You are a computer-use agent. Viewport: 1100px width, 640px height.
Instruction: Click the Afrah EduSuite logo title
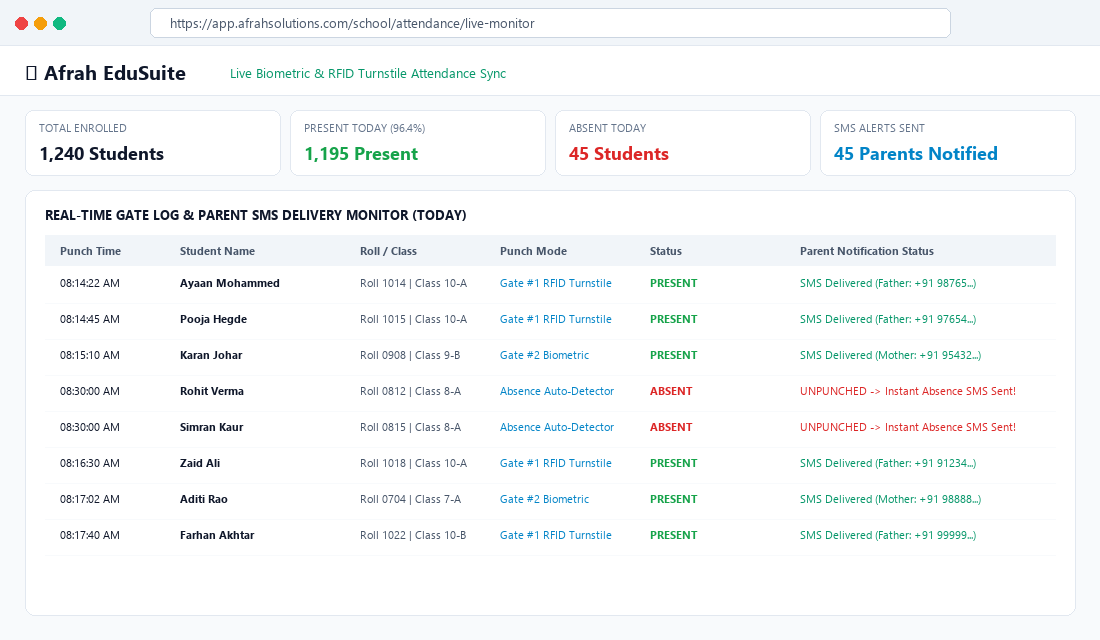106,73
